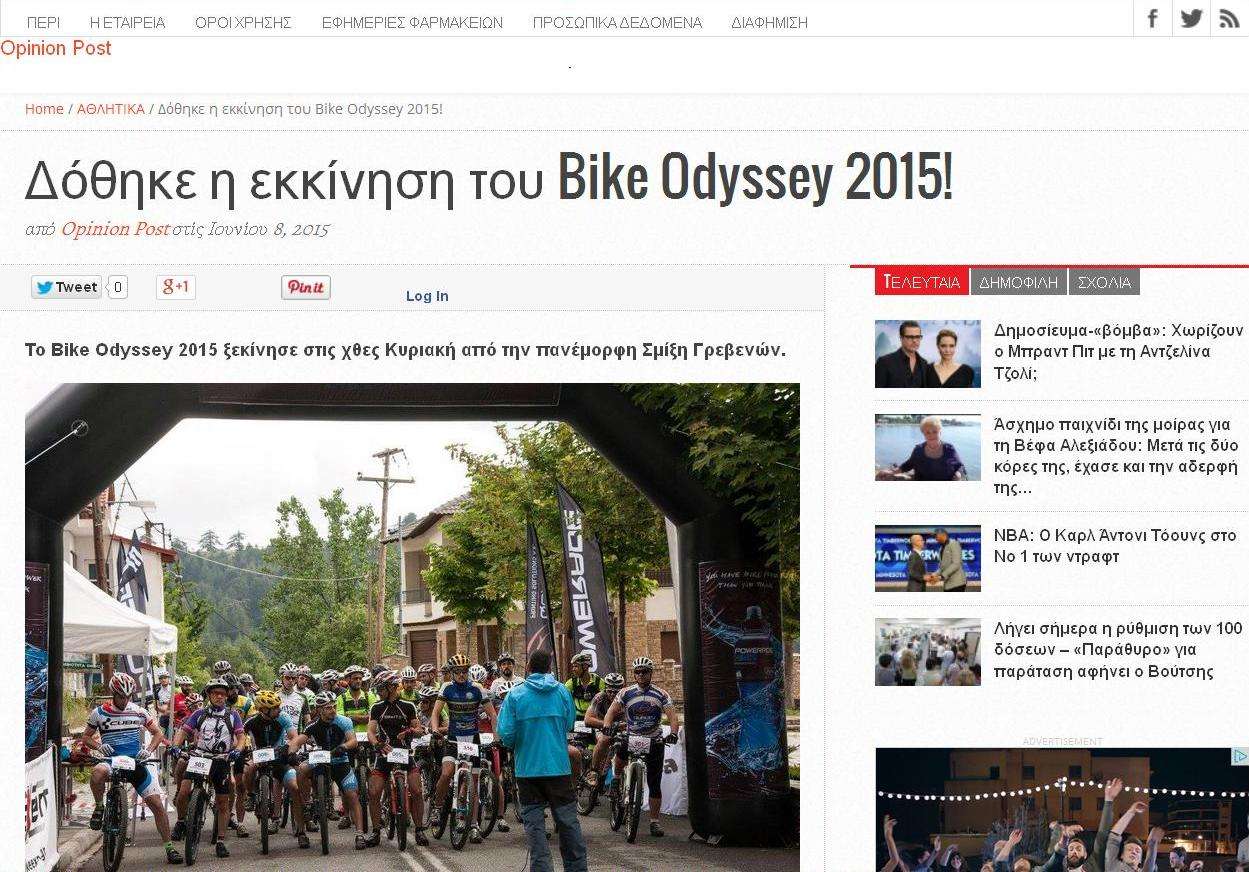
Task: Open the Facebook icon in header
Action: [x=1153, y=18]
